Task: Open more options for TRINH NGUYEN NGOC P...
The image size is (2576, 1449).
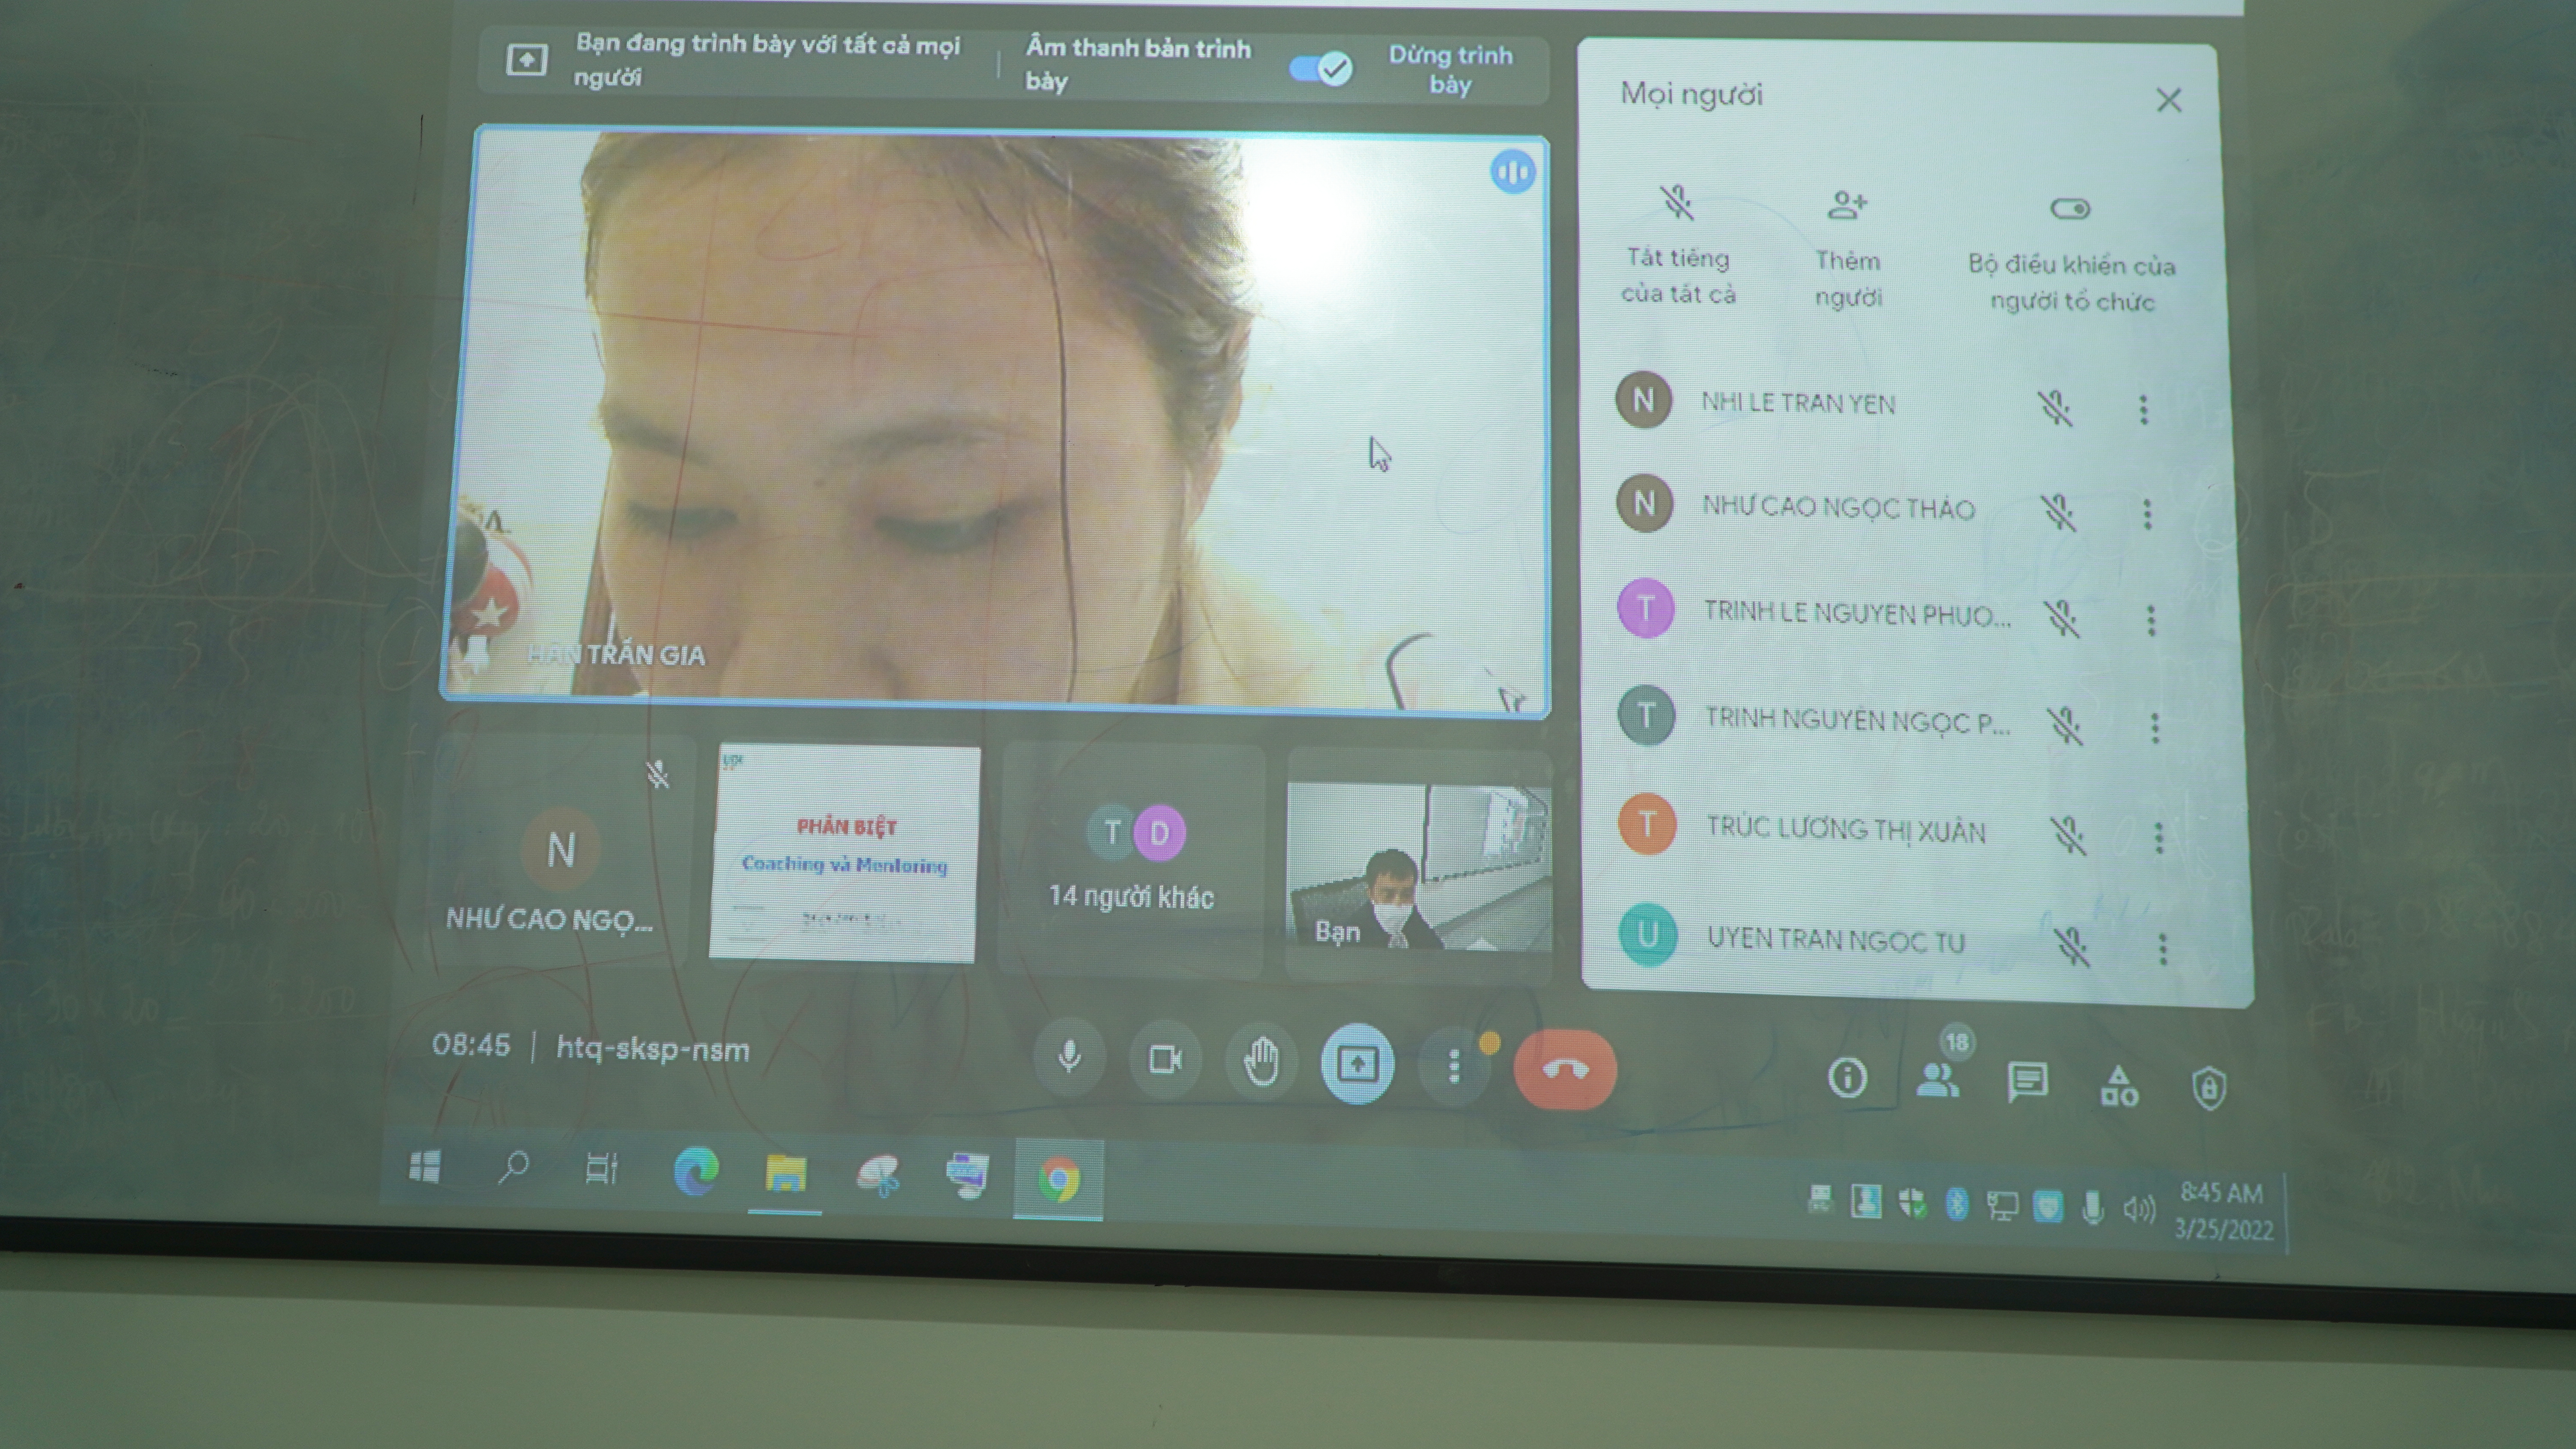Action: pyautogui.click(x=2155, y=727)
